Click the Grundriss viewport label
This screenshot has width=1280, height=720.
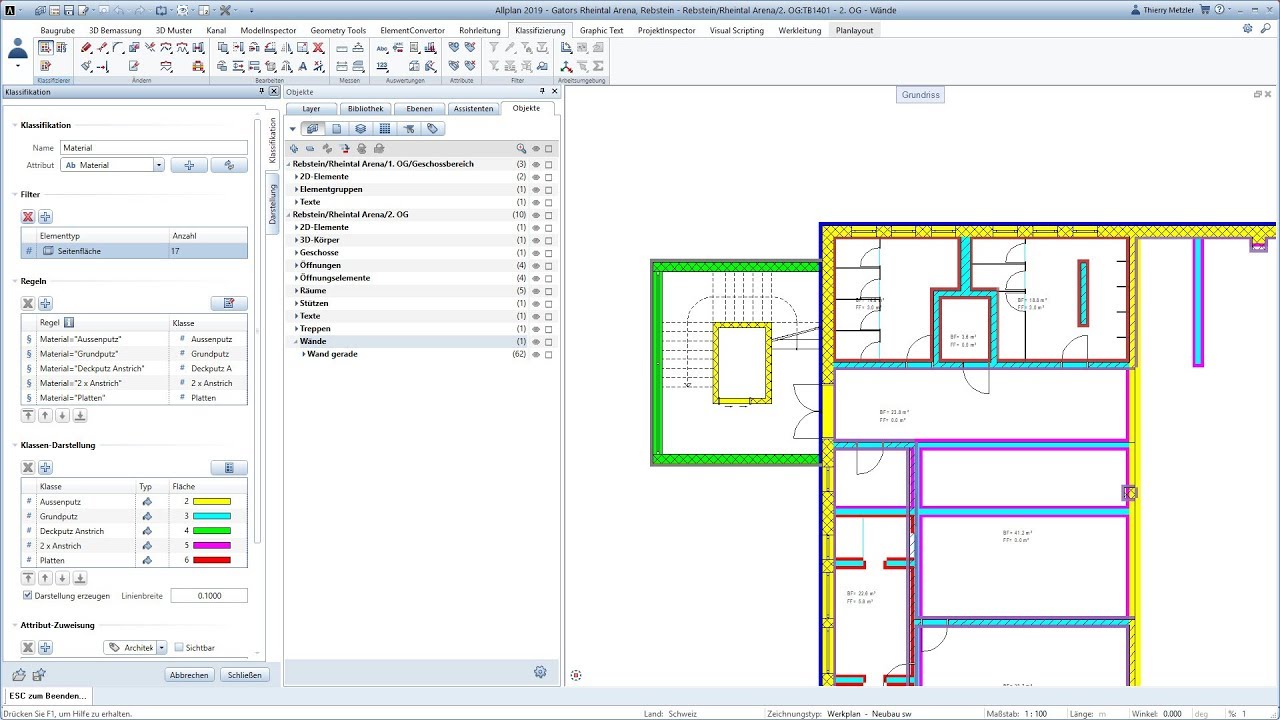921,95
